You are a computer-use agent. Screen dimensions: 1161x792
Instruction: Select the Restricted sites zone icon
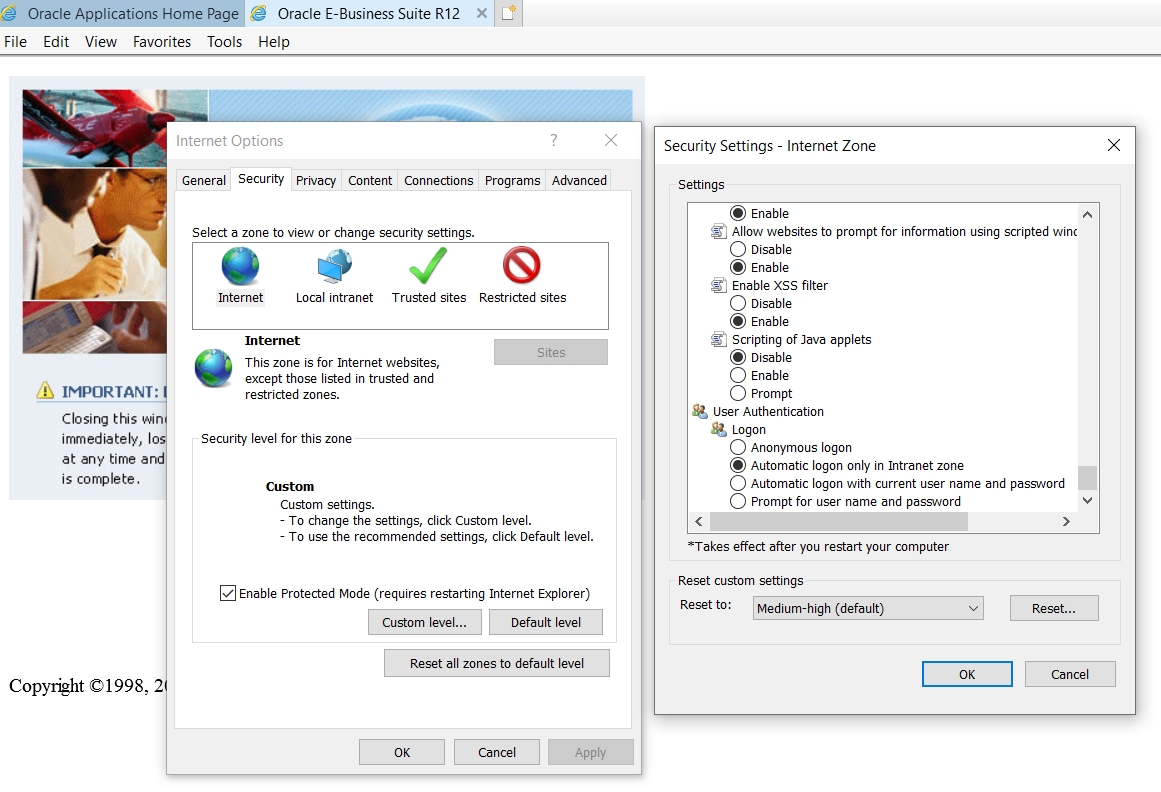point(521,264)
